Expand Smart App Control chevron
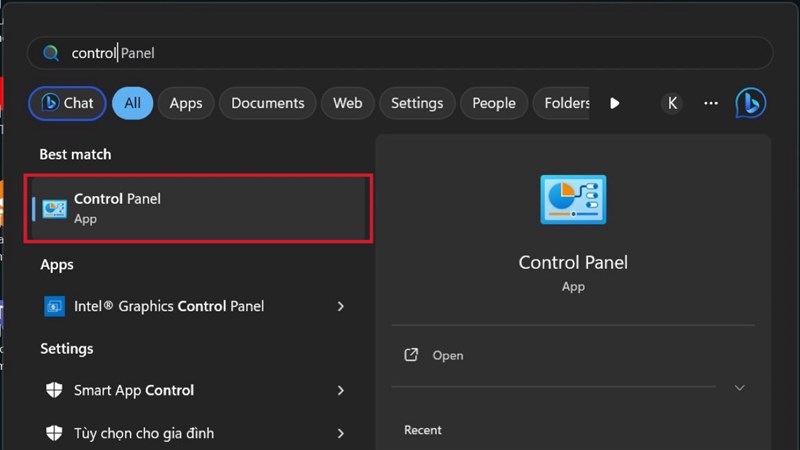Viewport: 800px width, 450px height. [341, 390]
